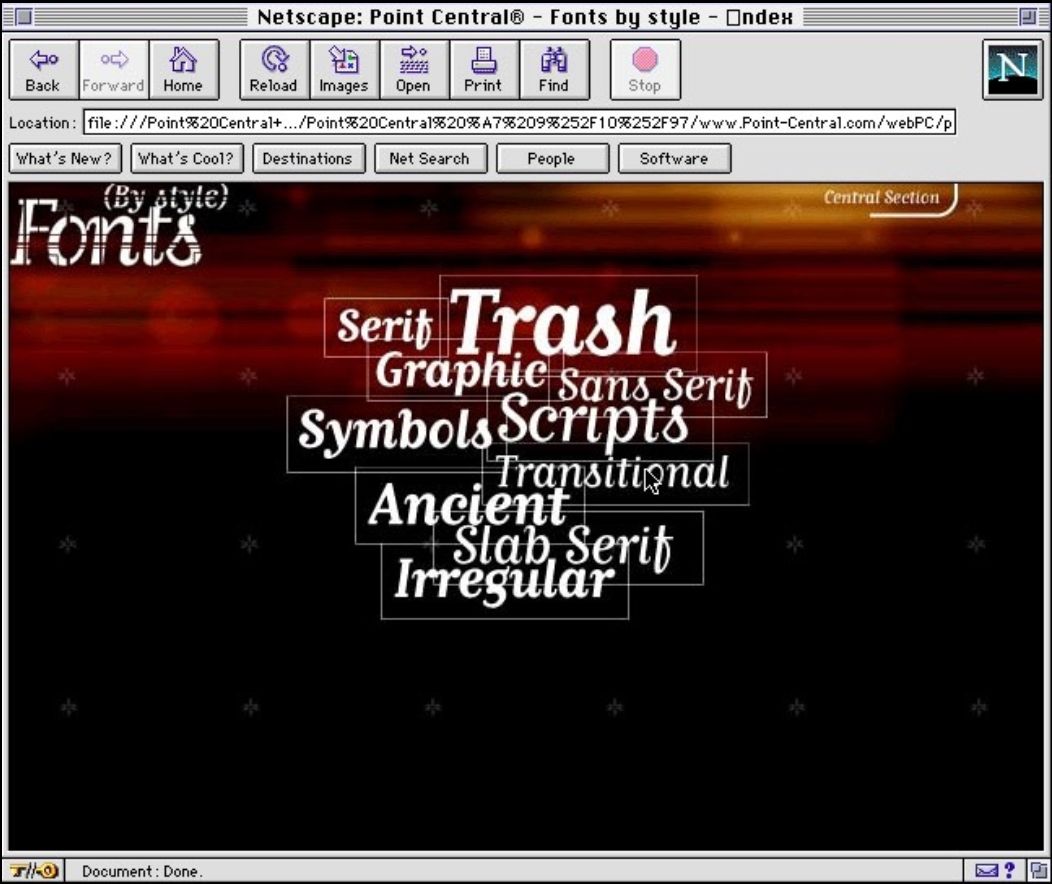Click the Location URL field
This screenshot has width=1052, height=884.
click(519, 123)
